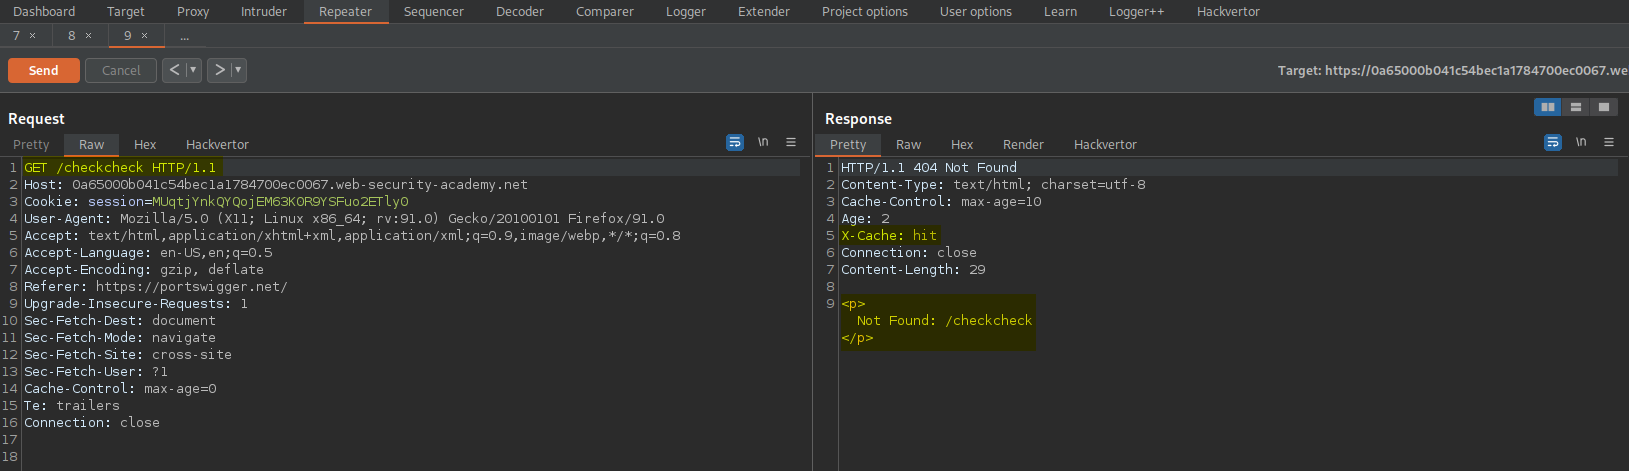Add new Repeater tab via ellipsis
This screenshot has height=471, width=1629.
(x=184, y=36)
